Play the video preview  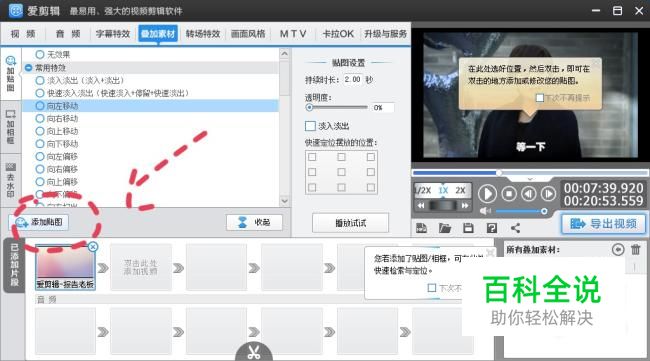487,194
